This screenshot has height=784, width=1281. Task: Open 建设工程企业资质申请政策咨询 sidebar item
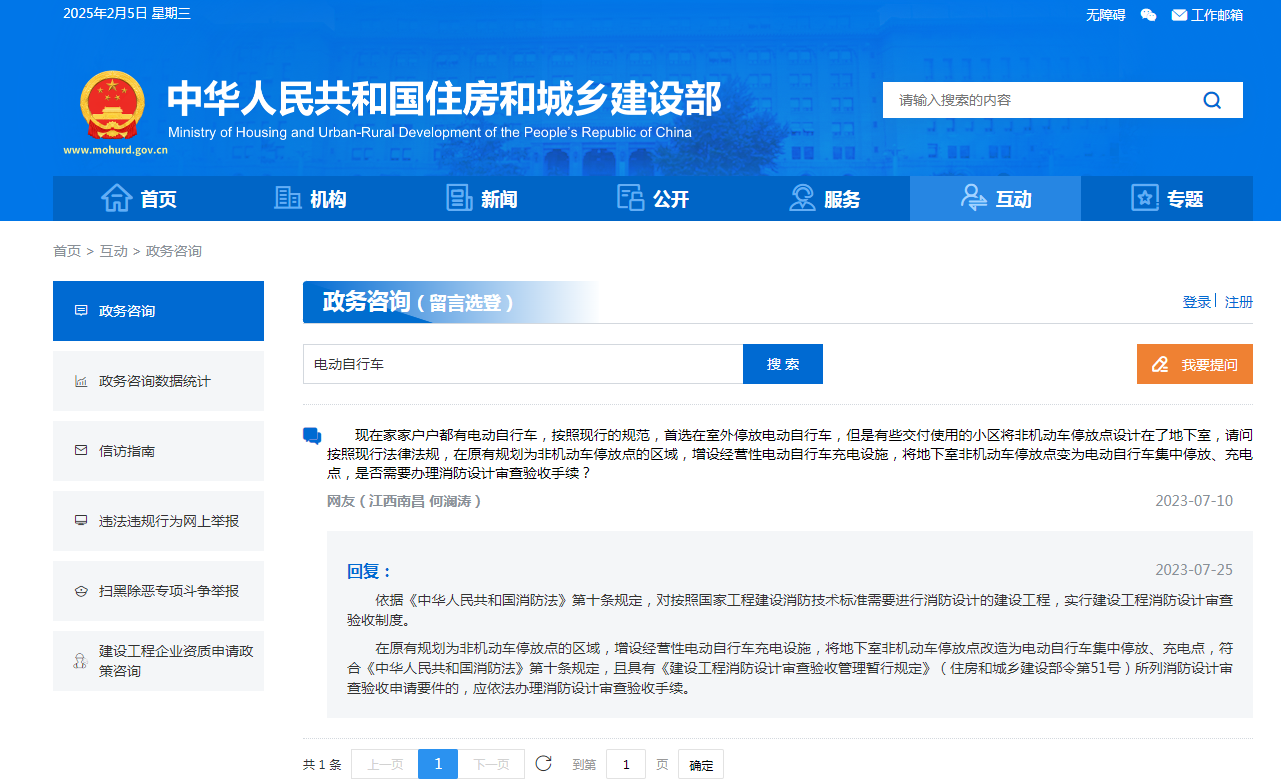[x=158, y=661]
